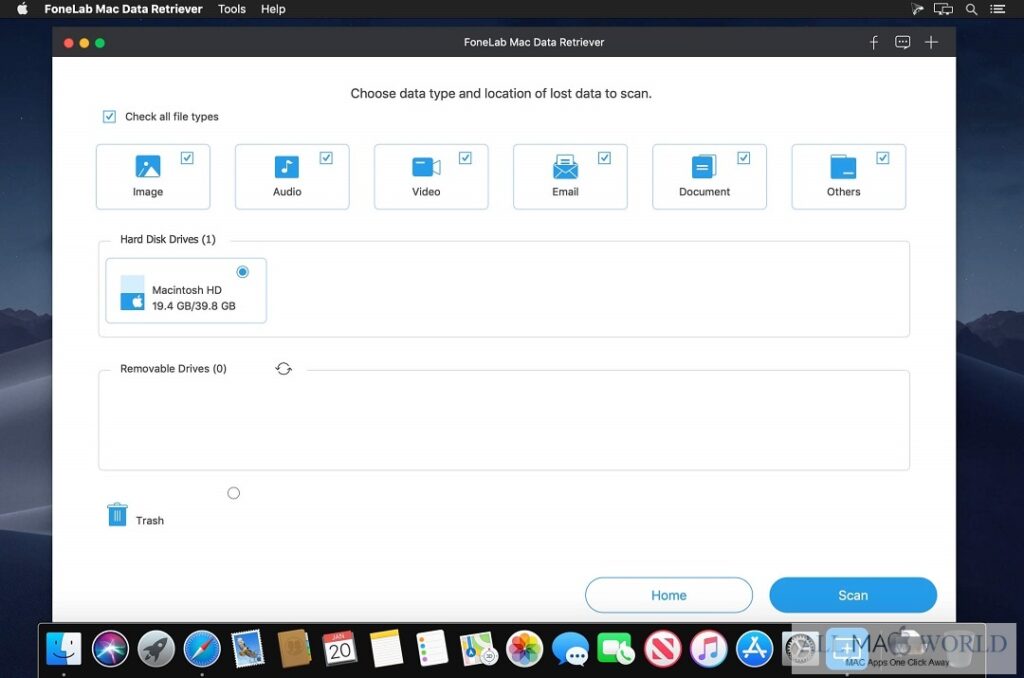
Task: Uncheck the Image file type checkbox
Action: pos(187,157)
